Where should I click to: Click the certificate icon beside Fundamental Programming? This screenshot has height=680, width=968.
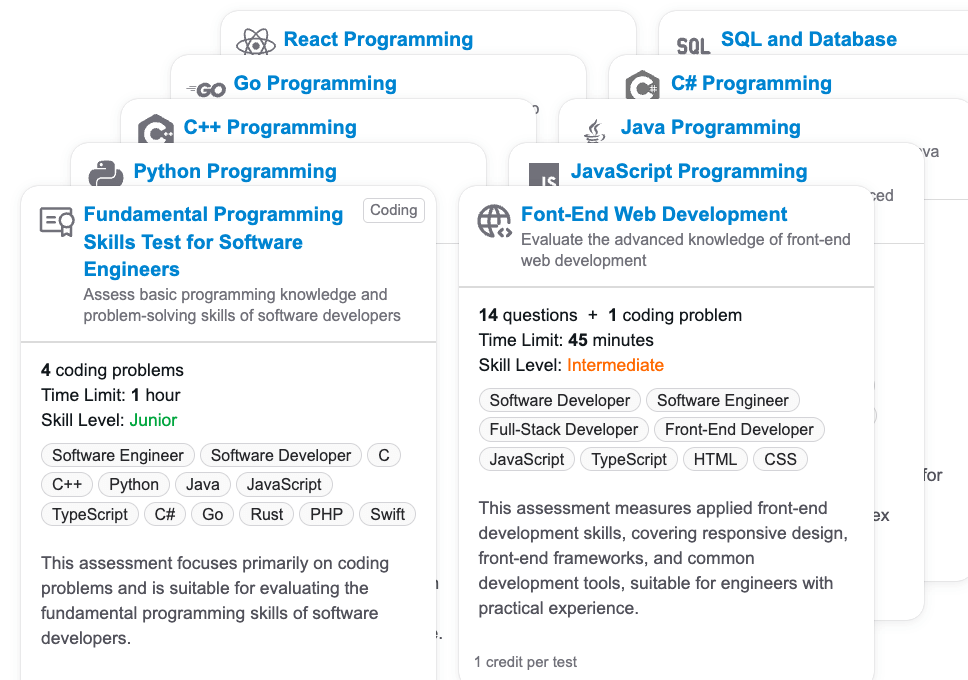click(x=57, y=221)
